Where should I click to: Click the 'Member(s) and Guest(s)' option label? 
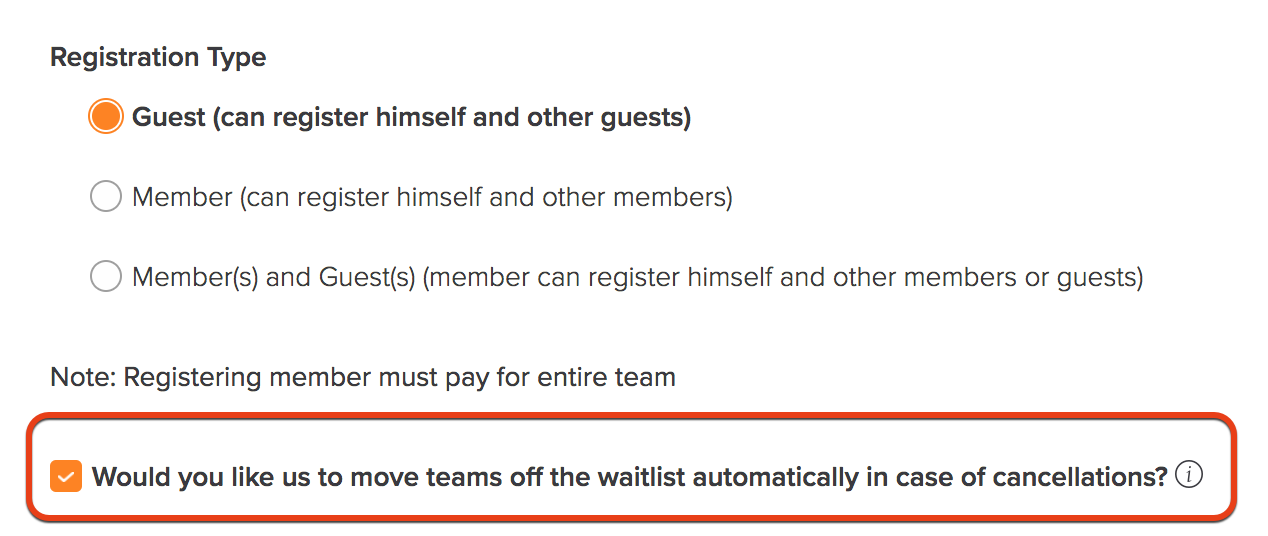click(637, 277)
